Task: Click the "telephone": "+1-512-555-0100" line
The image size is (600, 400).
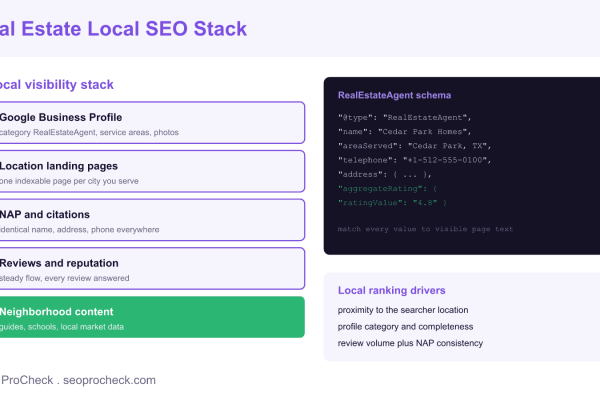Action: point(414,160)
